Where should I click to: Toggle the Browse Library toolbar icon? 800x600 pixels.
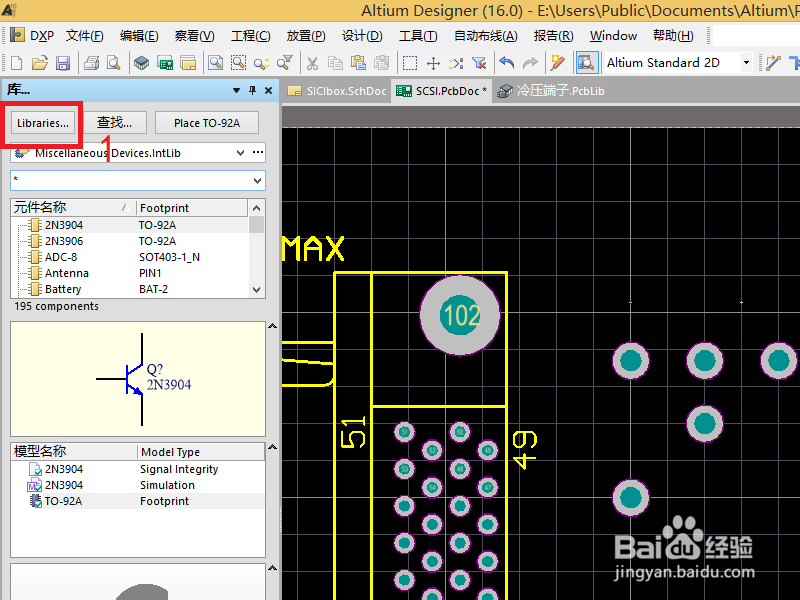586,63
